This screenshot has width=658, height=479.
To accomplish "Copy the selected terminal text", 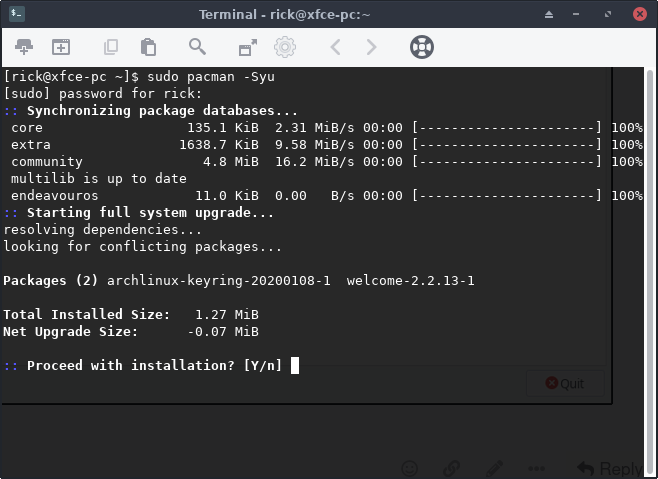I will 111,47.
